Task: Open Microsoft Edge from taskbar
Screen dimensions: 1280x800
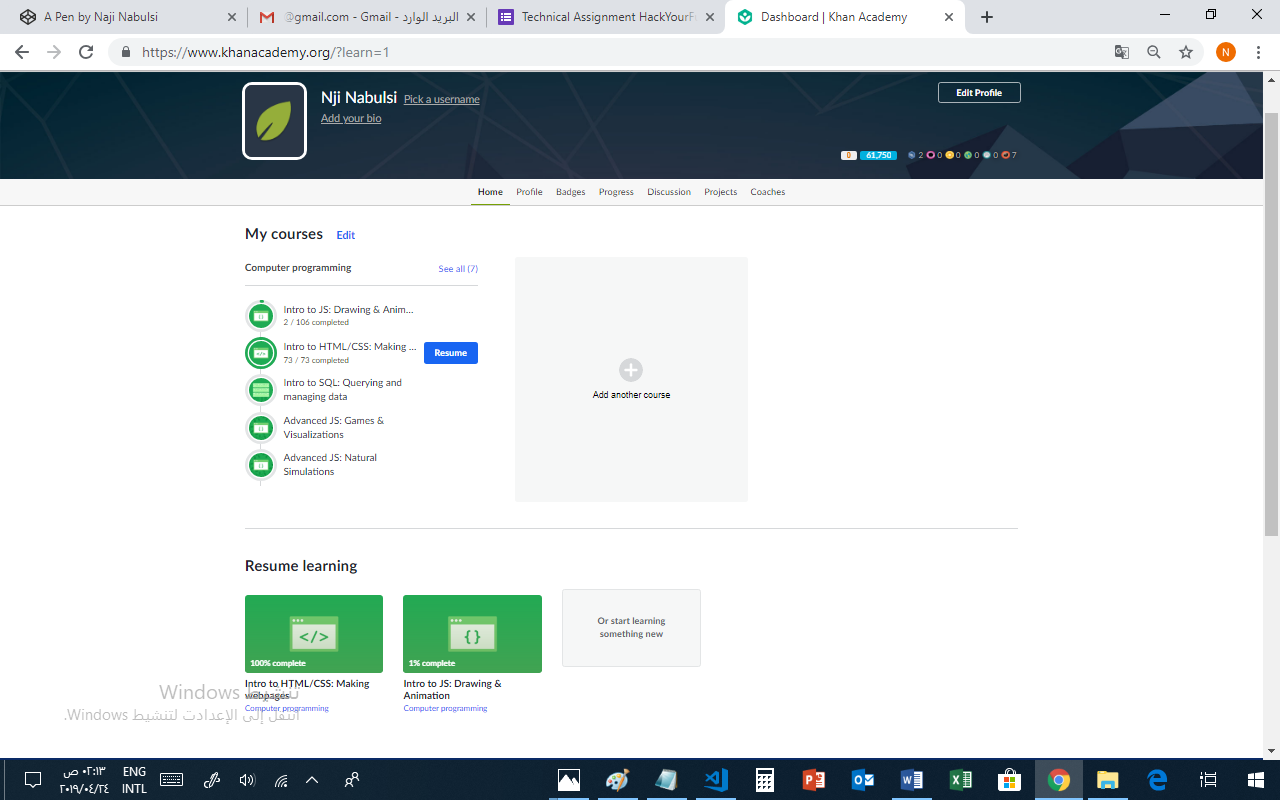Action: coord(1157,780)
